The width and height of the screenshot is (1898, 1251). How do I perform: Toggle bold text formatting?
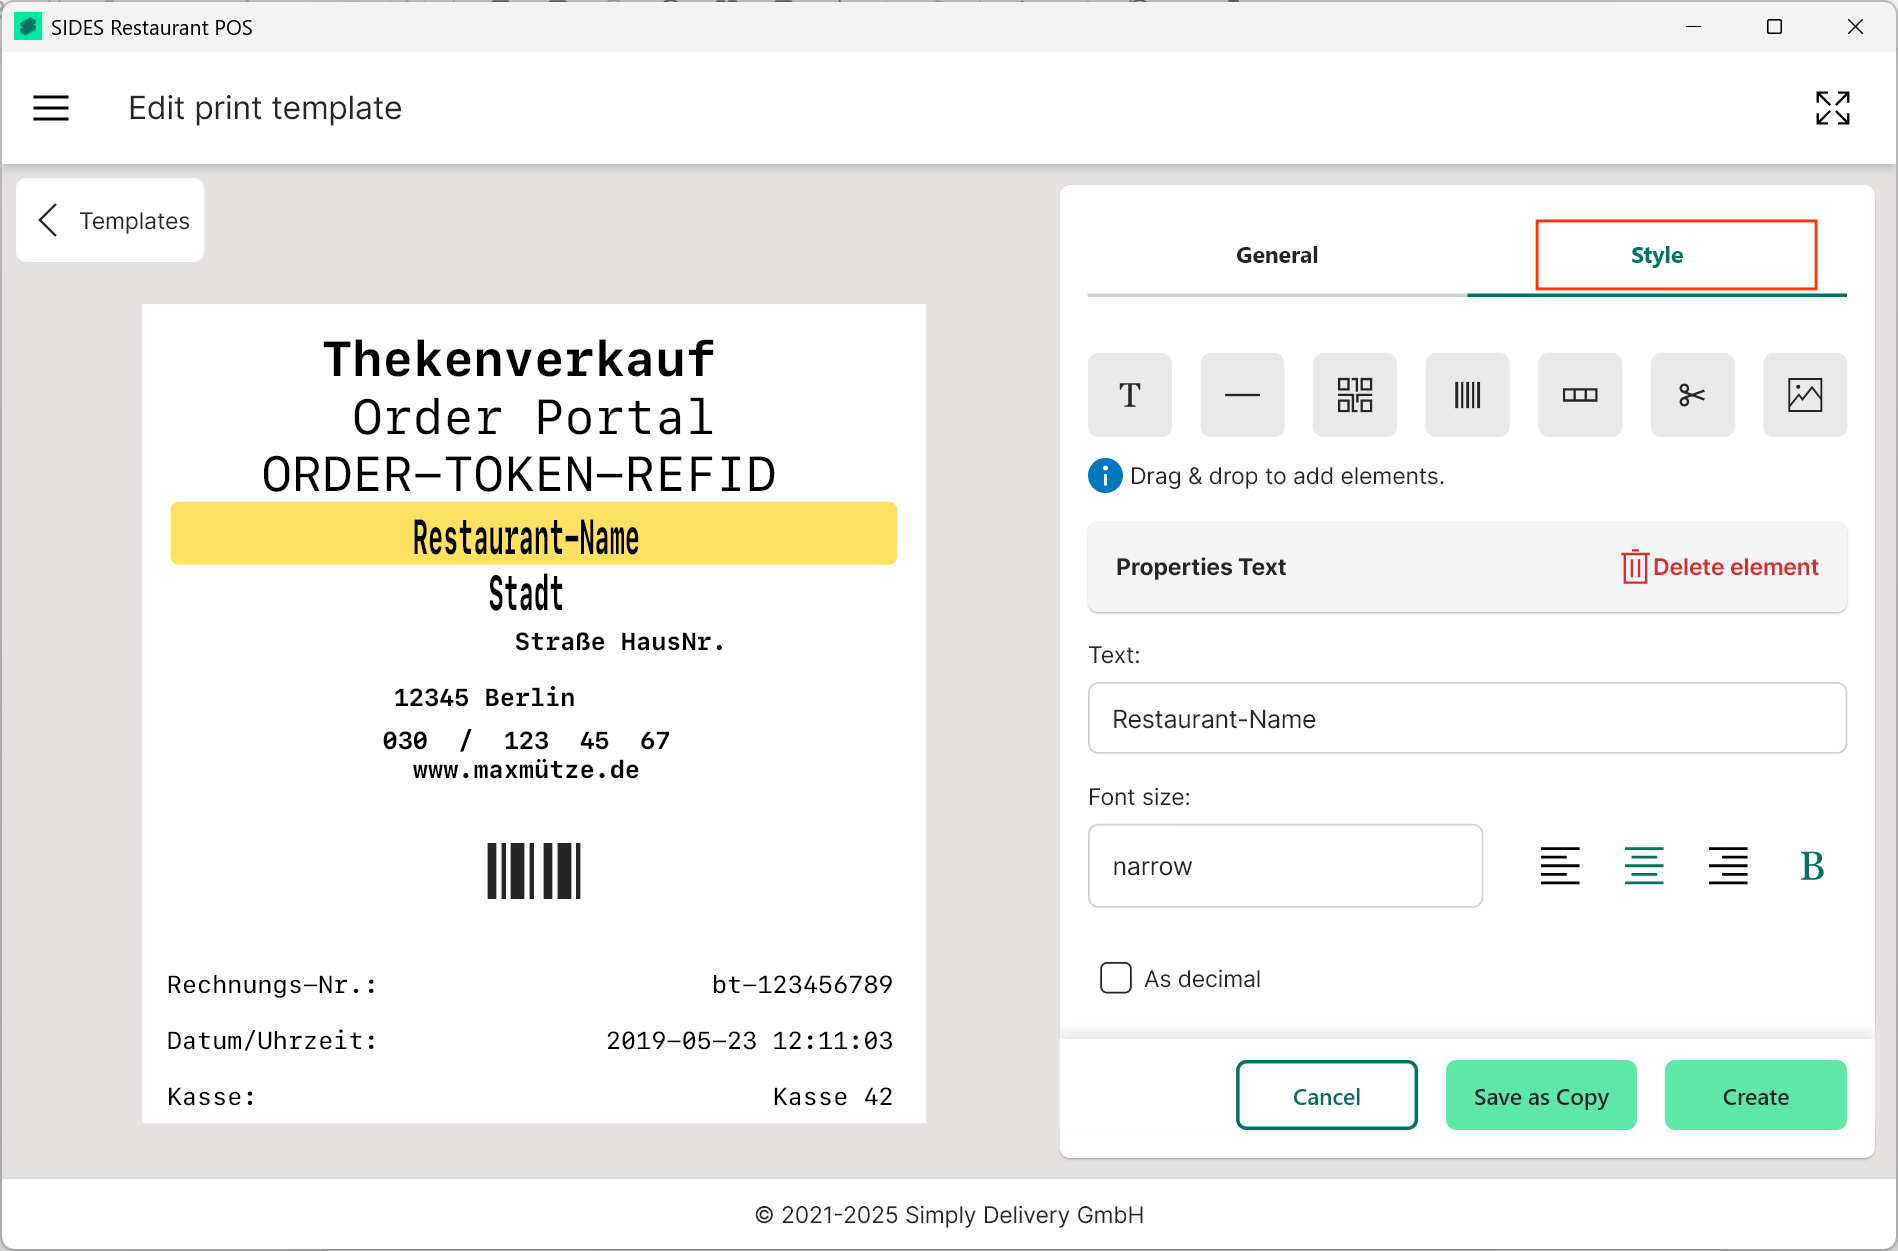tap(1812, 866)
